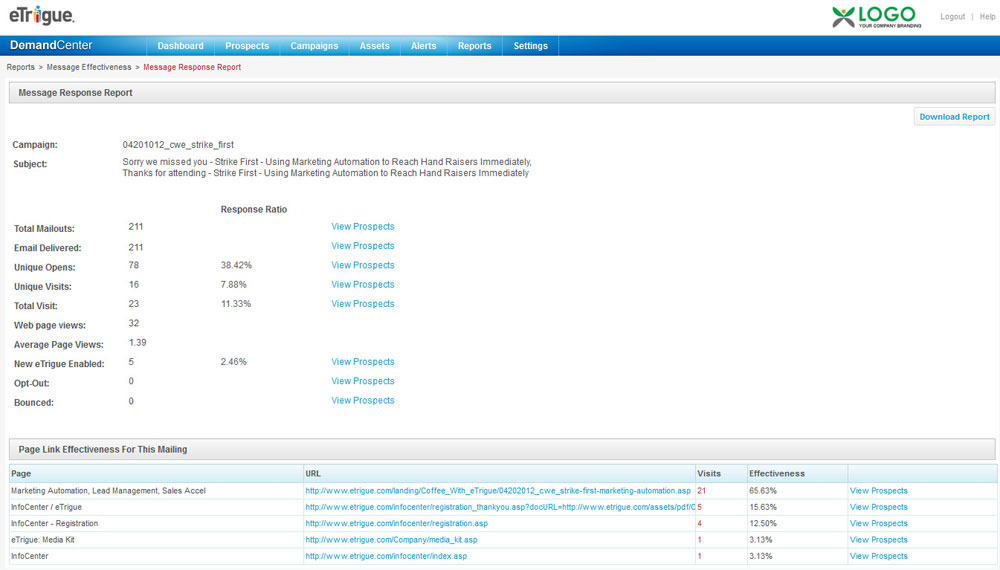View Prospects for Total Mailouts
Viewport: 1000px width, 570px height.
coord(362,226)
